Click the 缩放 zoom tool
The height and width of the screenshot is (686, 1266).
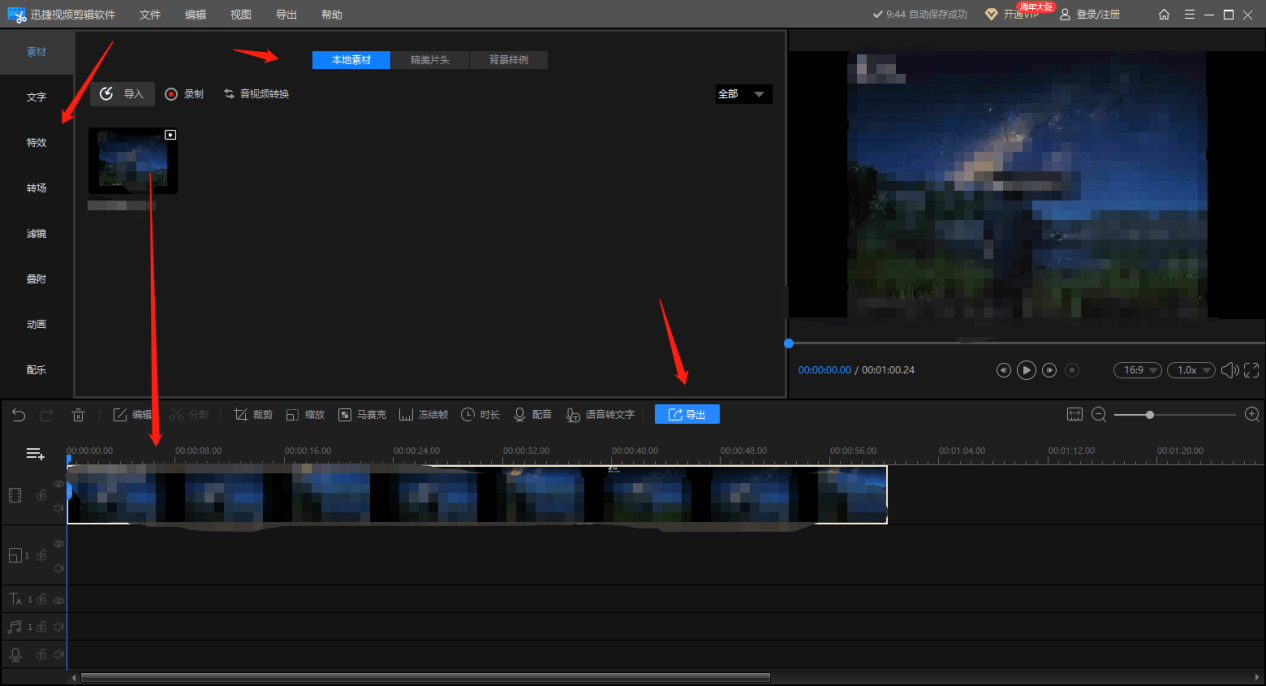coord(305,414)
